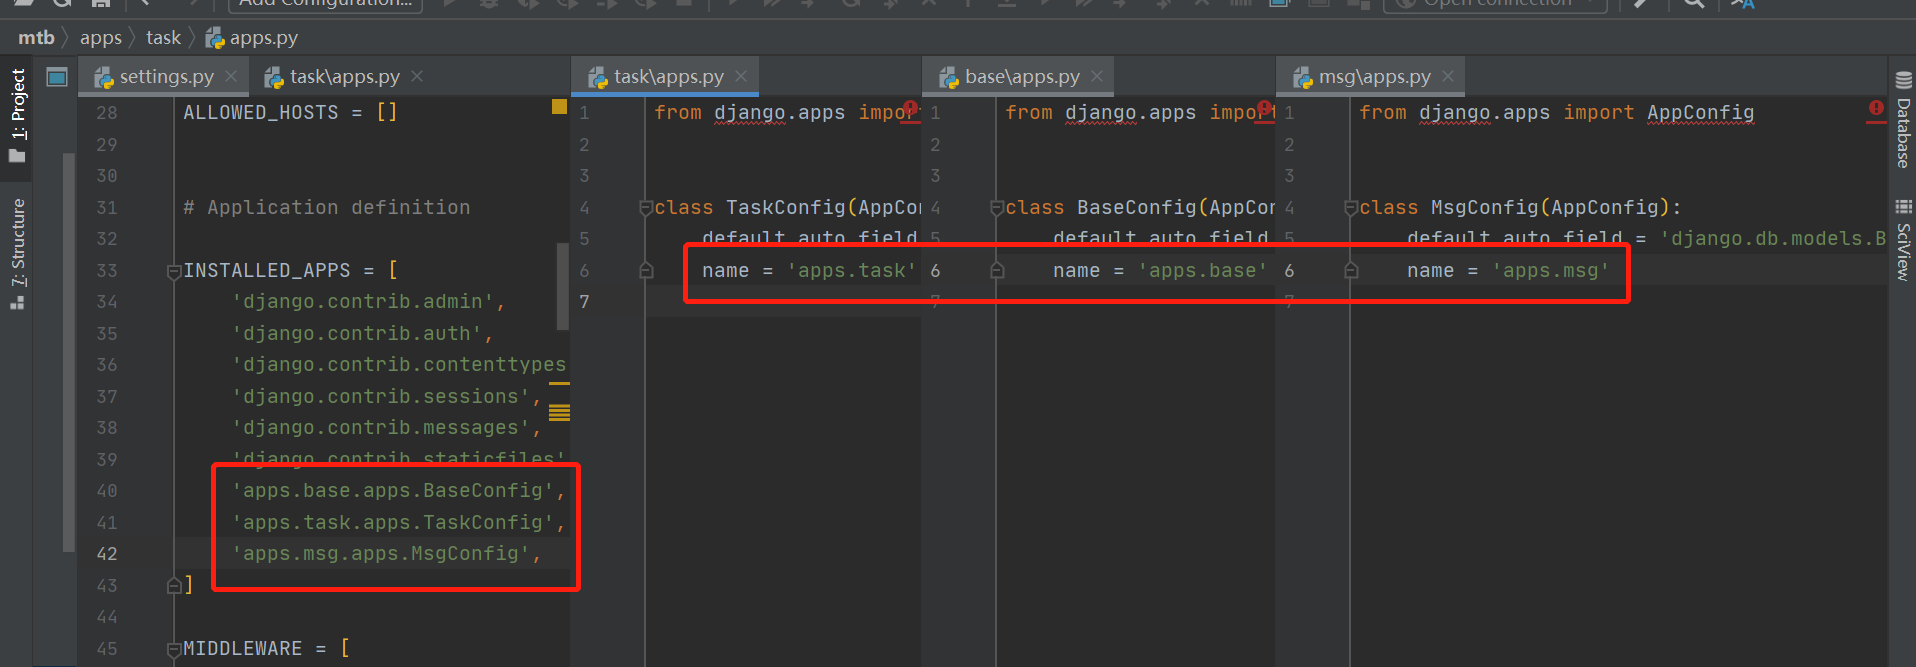Click red error indicator in base\apps.py editor
The image size is (1916, 667).
pyautogui.click(x=1265, y=108)
